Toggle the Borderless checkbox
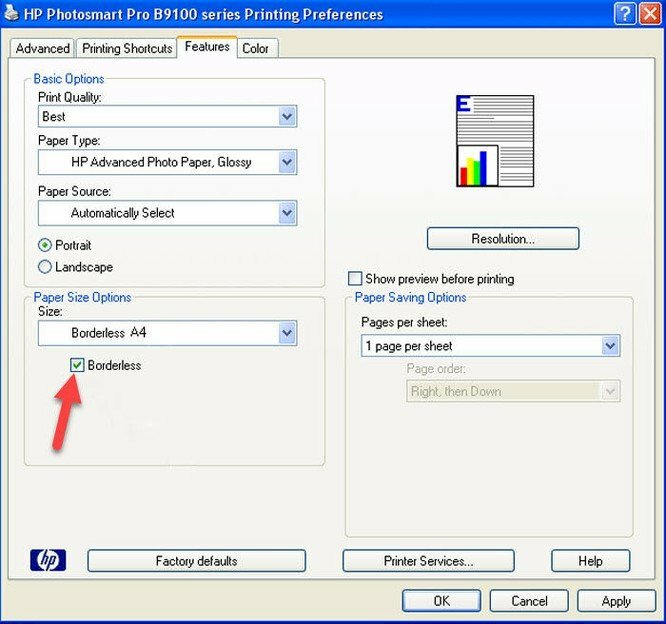The width and height of the screenshot is (666, 624). tap(77, 366)
